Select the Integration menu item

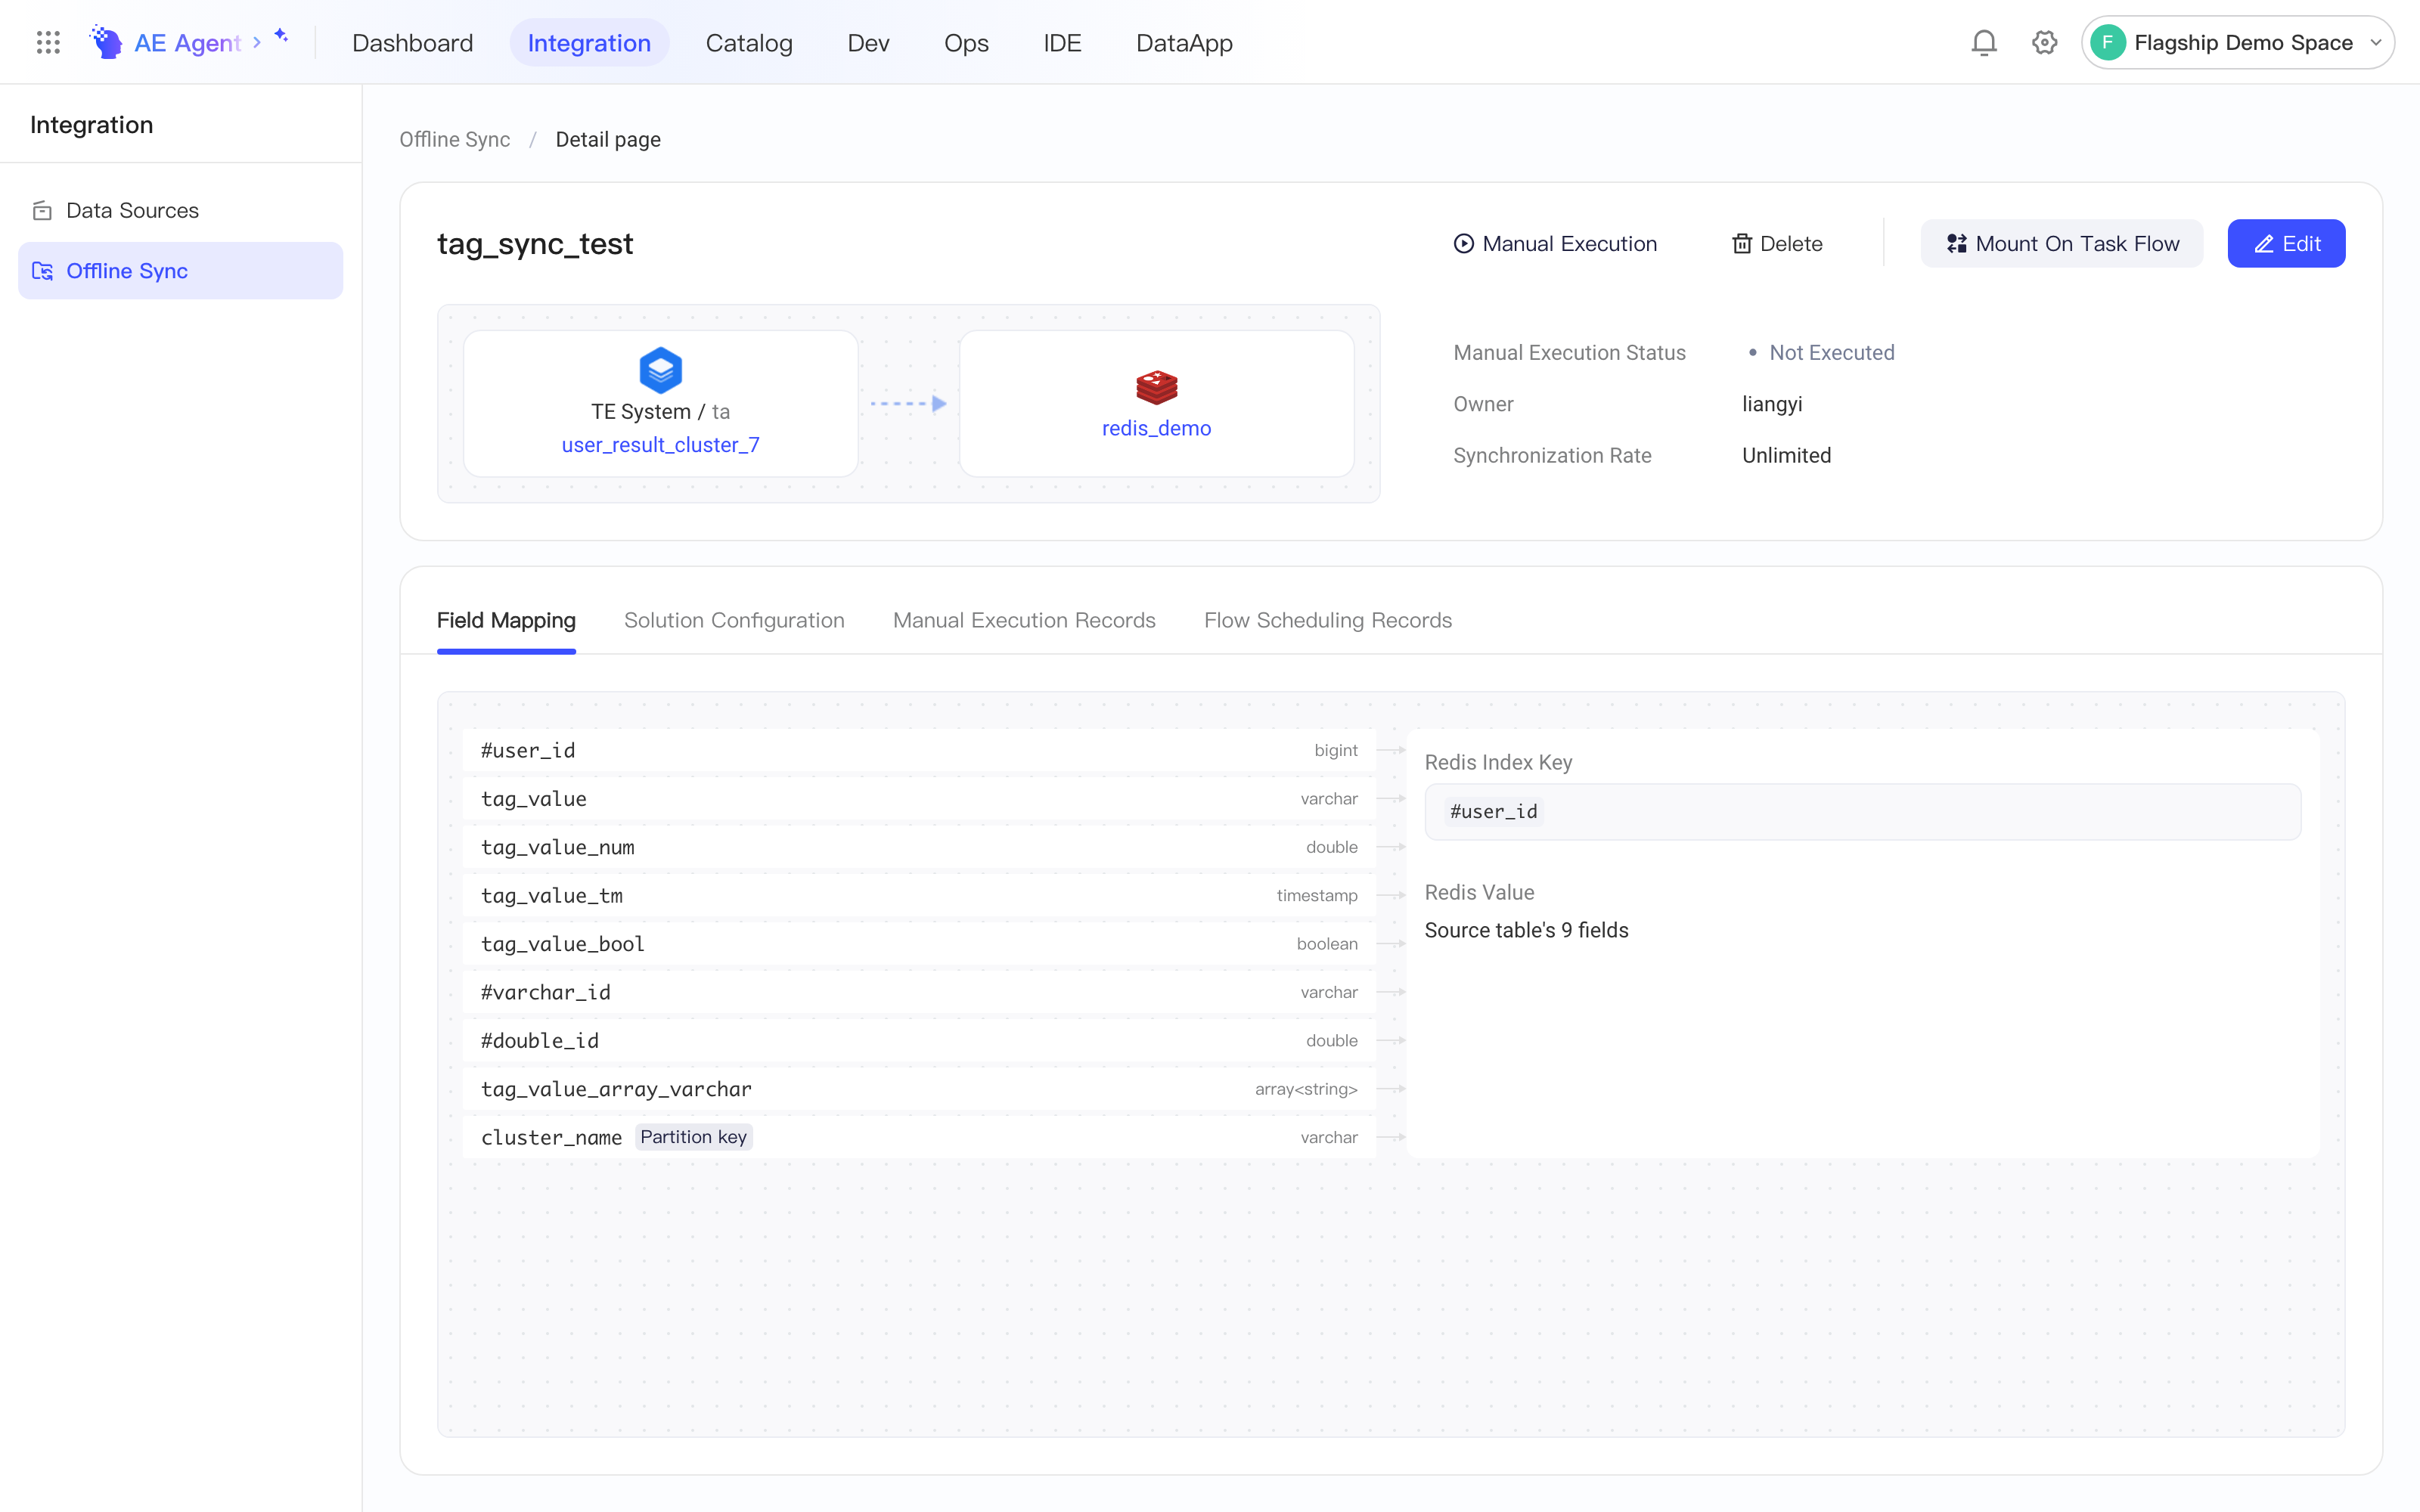pyautogui.click(x=589, y=43)
